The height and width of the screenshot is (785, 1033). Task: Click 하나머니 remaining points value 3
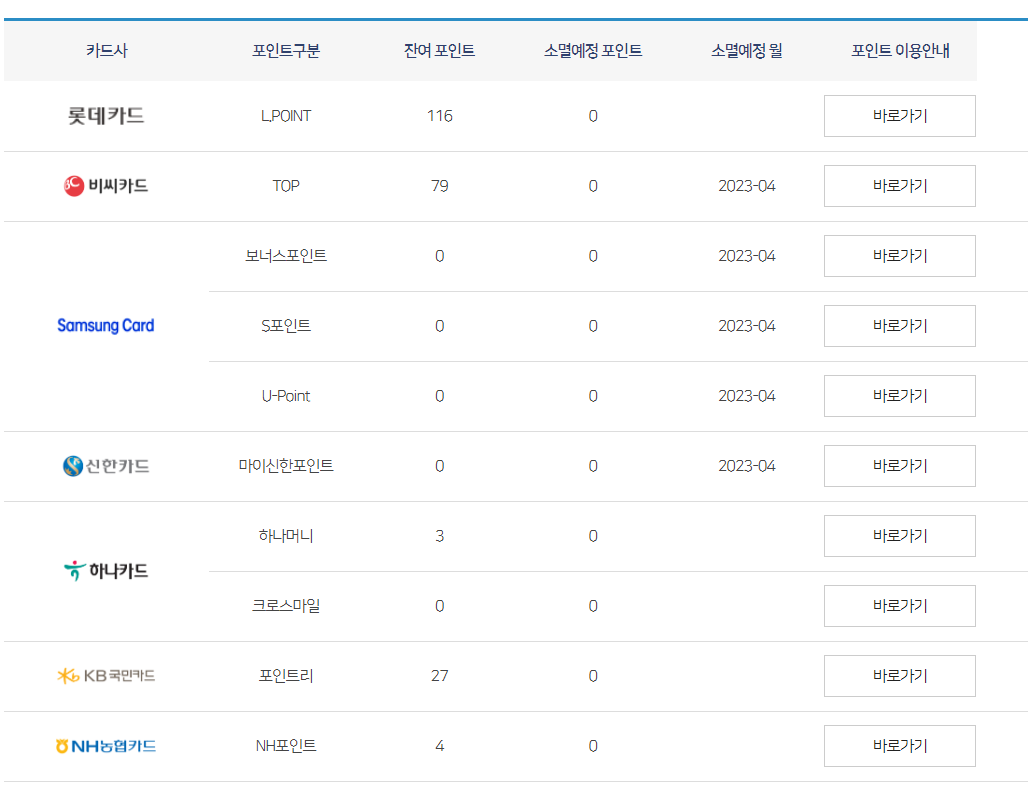tap(439, 536)
